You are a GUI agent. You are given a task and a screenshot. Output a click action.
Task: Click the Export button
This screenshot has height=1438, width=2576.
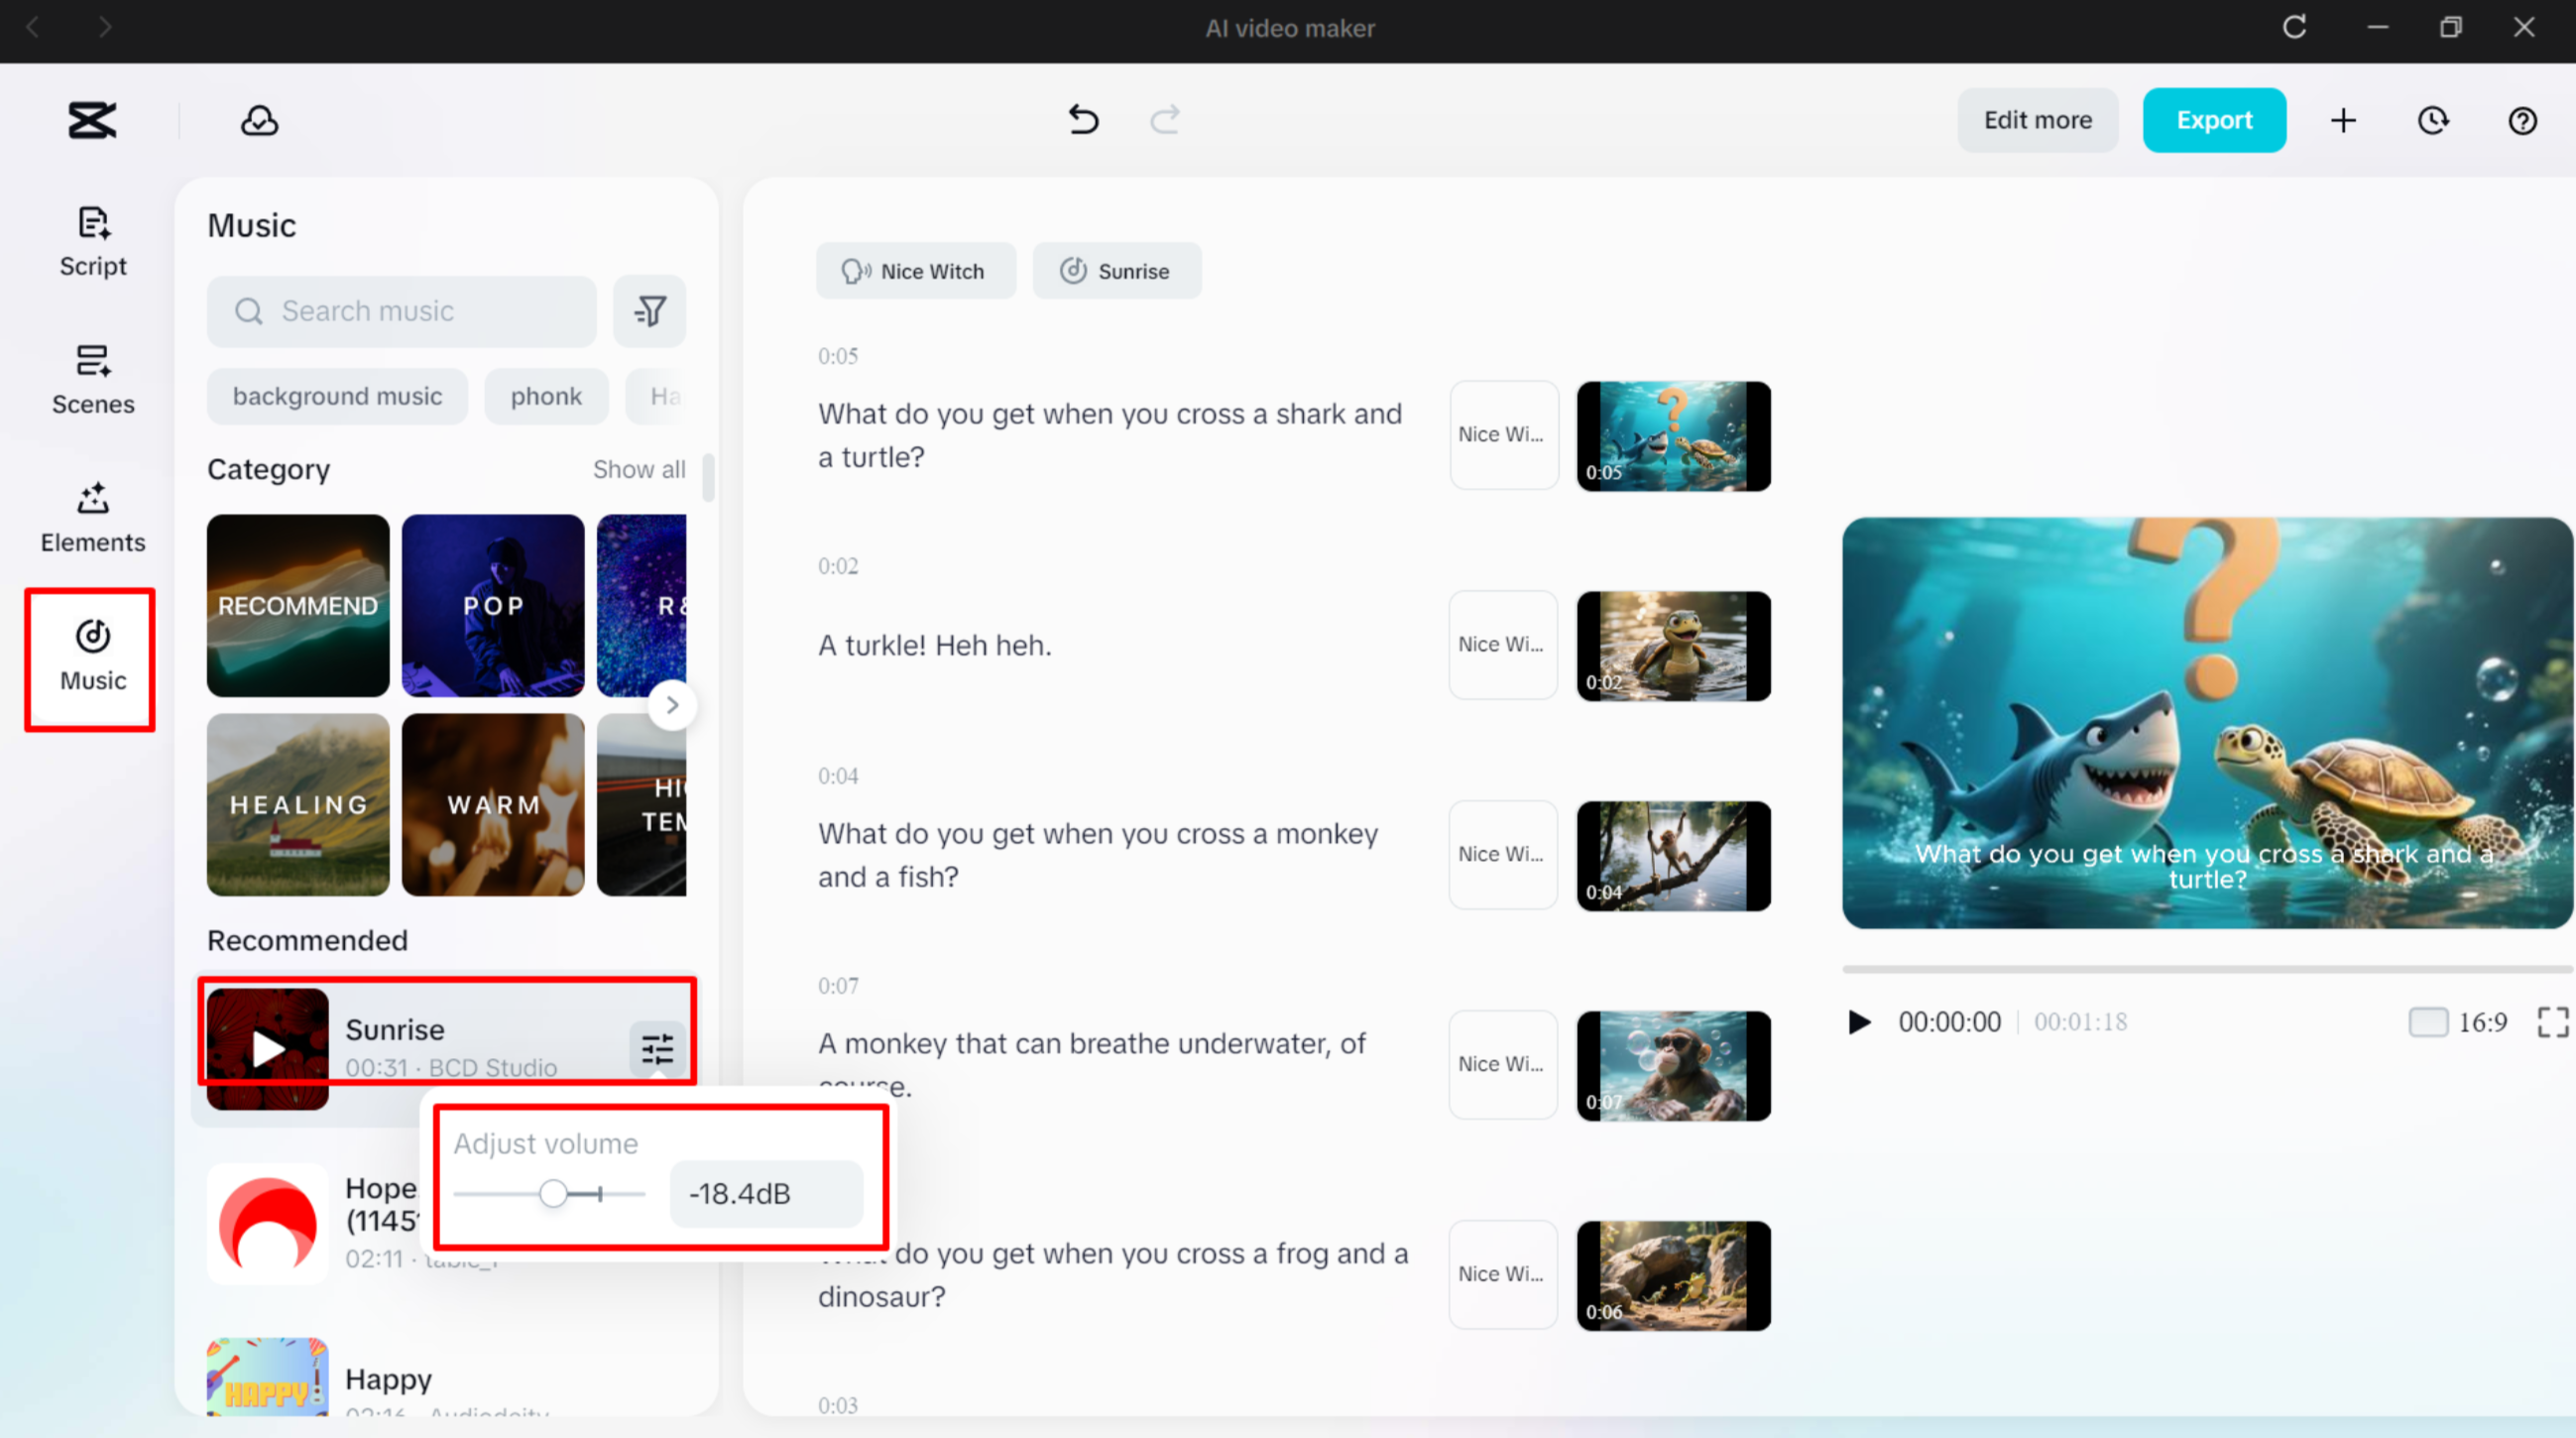pyautogui.click(x=2213, y=120)
